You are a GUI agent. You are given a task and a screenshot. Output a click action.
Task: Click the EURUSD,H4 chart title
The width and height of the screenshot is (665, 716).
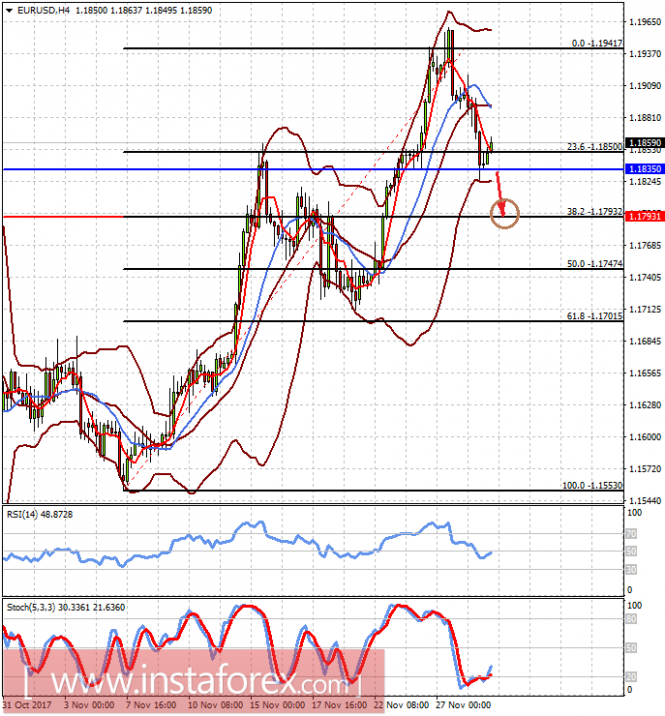tap(39, 7)
